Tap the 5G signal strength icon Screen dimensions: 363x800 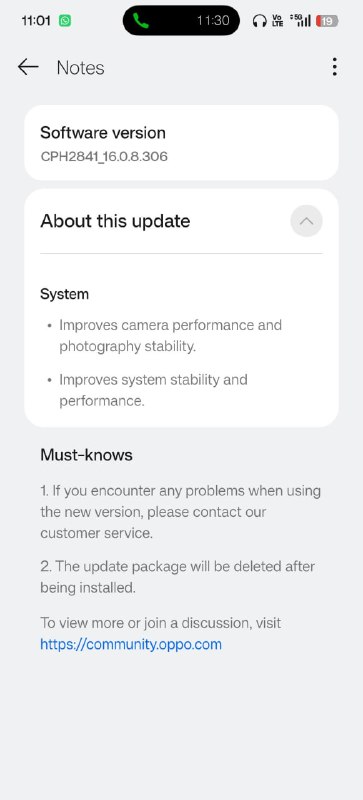300,20
